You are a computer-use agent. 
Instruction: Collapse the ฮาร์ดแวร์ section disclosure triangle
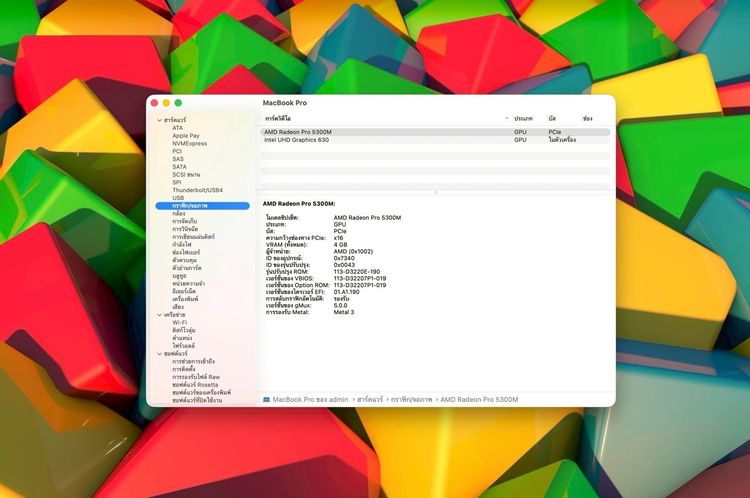click(x=159, y=120)
